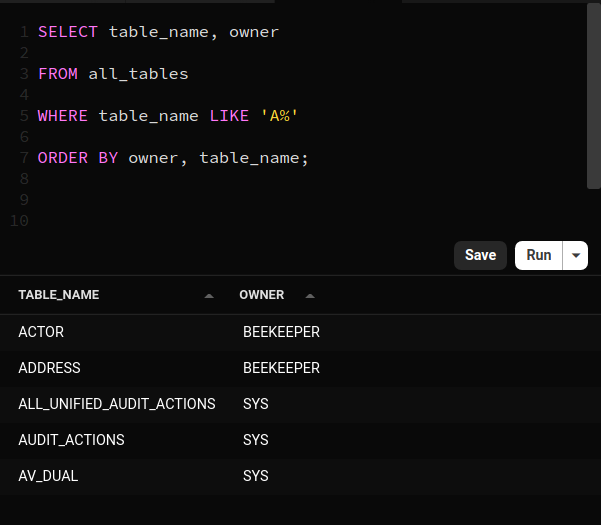This screenshot has height=525, width=601.
Task: Sort results by OWNER arrow icon
Action: 310,295
